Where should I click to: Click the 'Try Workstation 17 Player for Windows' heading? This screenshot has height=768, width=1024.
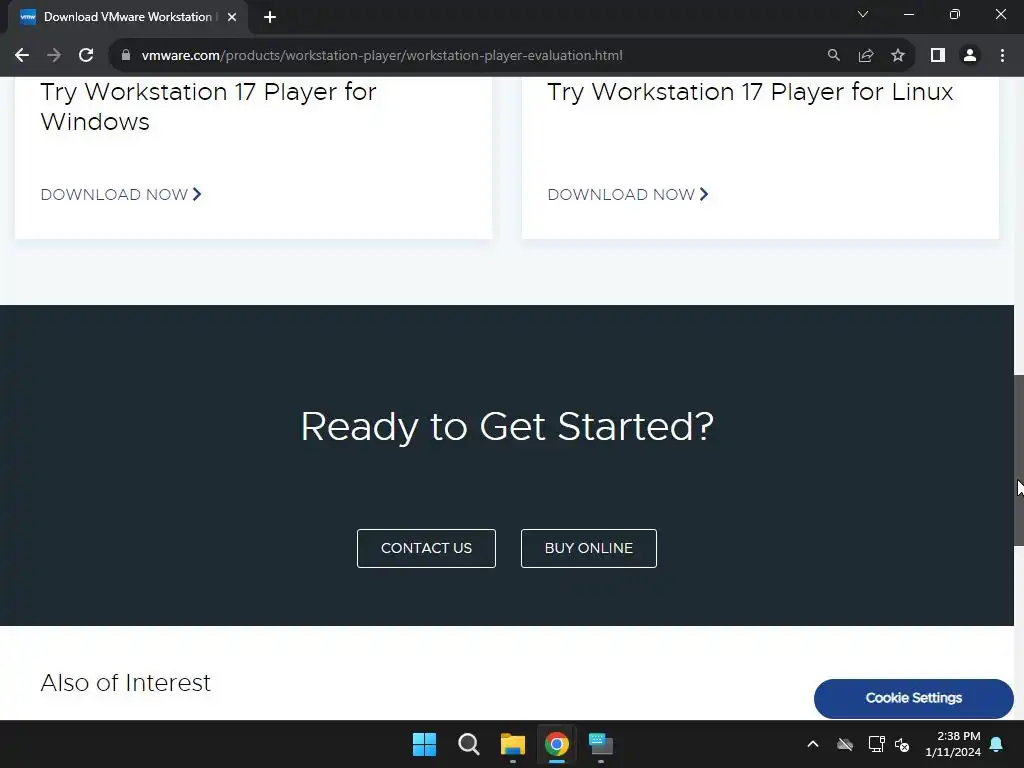pyautogui.click(x=208, y=106)
